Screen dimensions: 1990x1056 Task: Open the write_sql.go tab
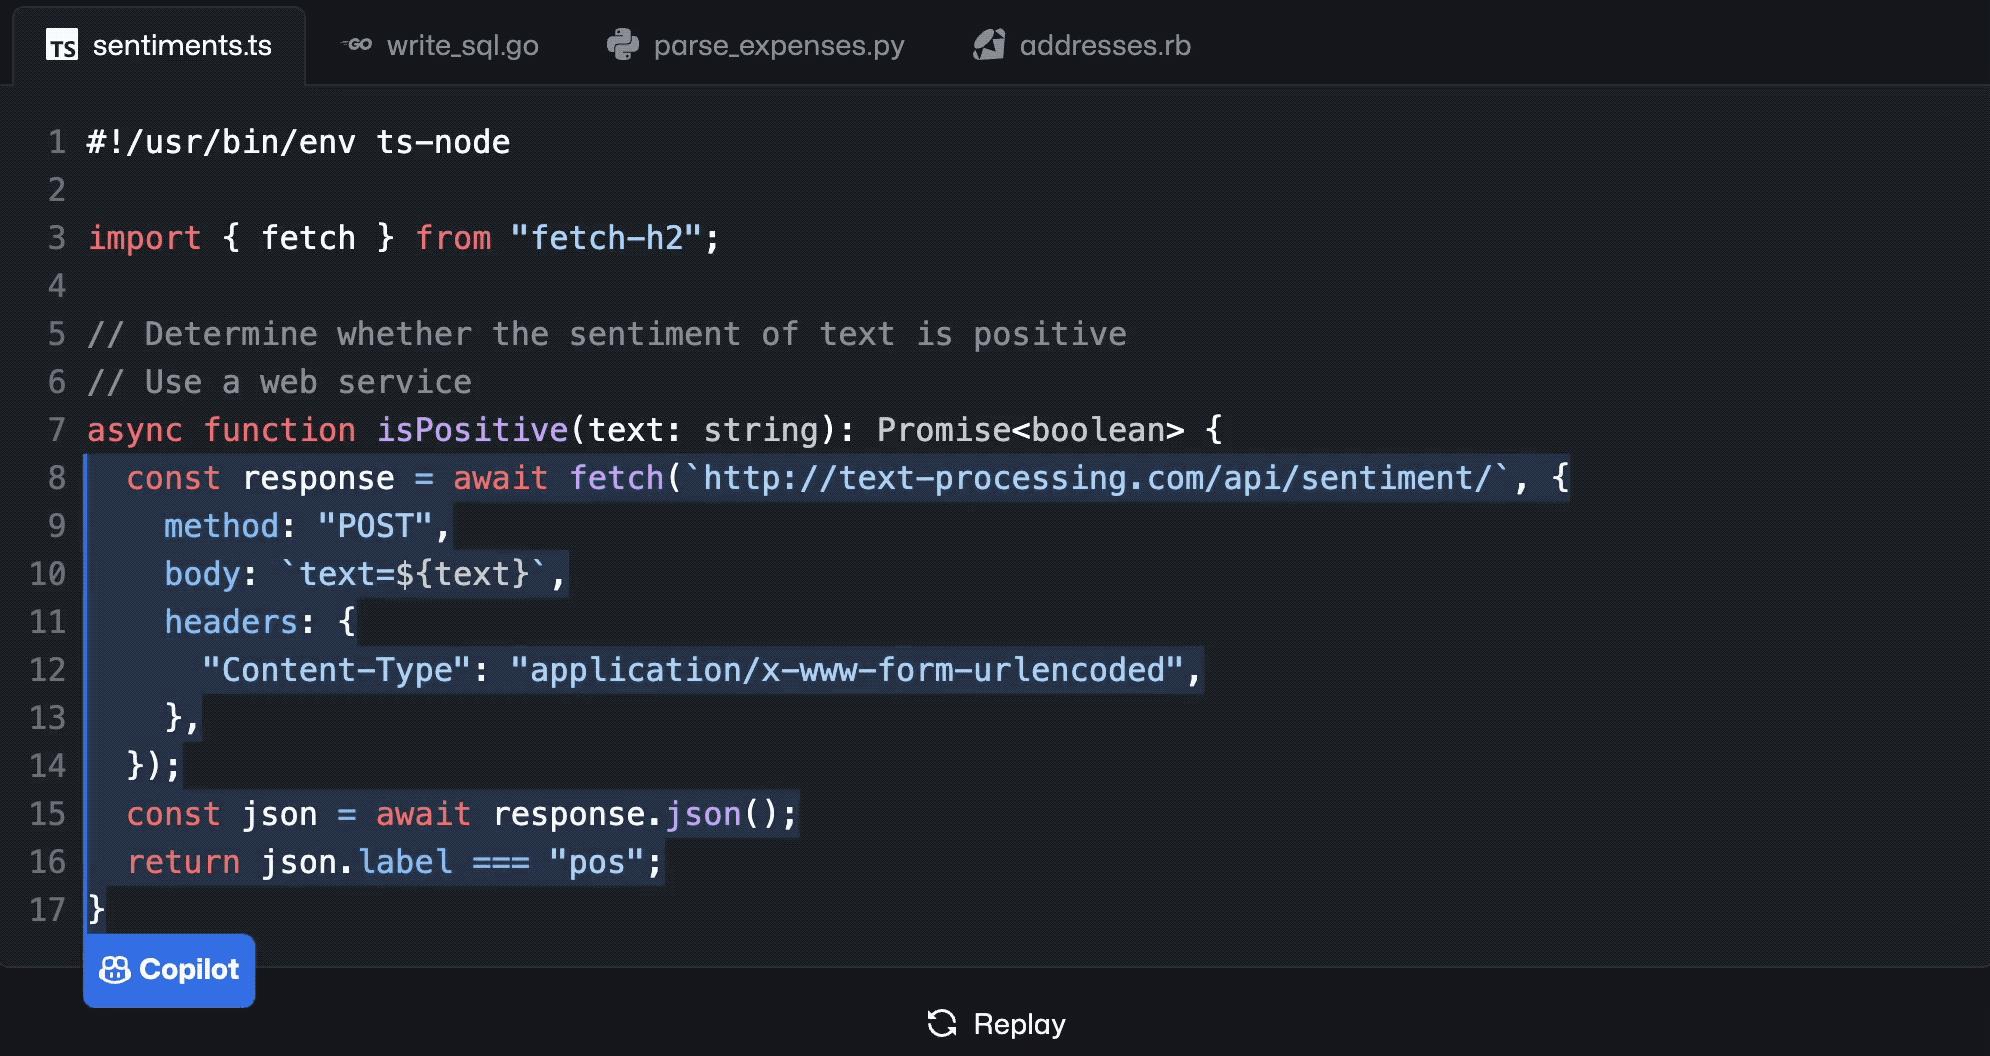point(462,46)
